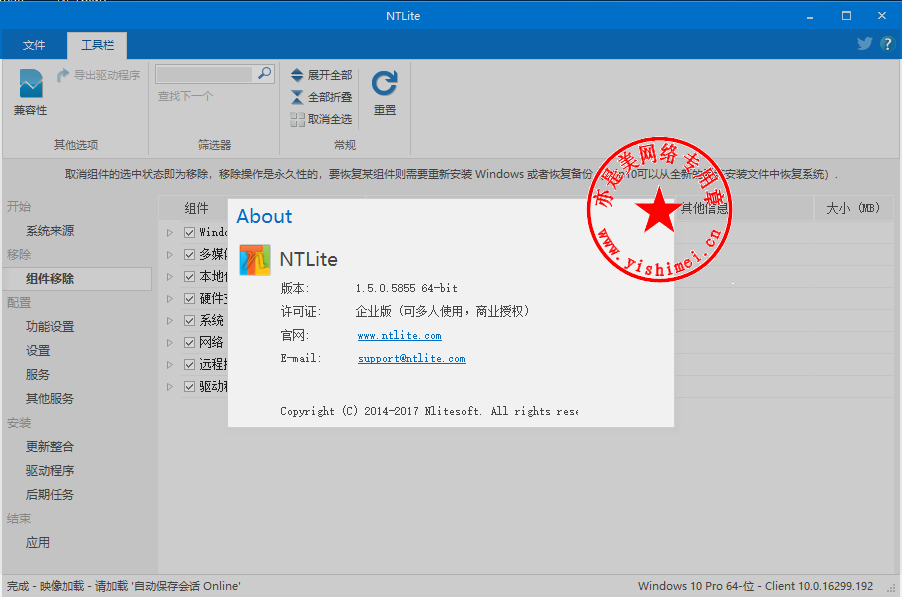Click Windows 10 Pro 64-位 status text

coord(696,586)
